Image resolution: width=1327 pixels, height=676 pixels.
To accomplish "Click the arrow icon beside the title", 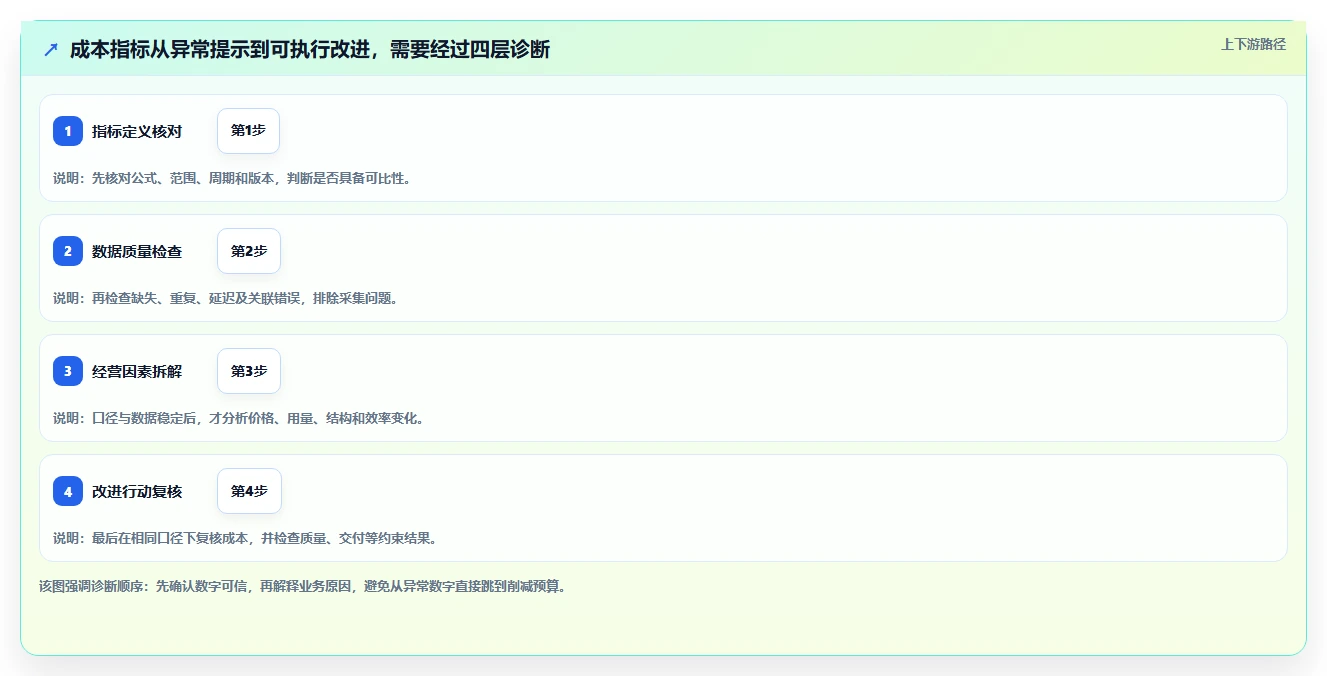I will (x=51, y=50).
